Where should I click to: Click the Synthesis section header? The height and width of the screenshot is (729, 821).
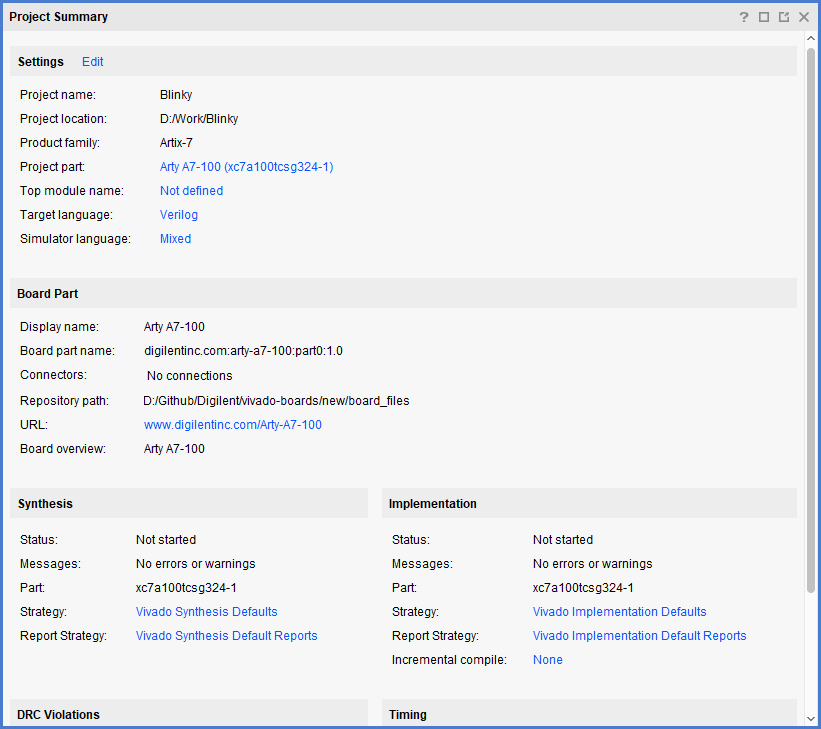click(189, 503)
